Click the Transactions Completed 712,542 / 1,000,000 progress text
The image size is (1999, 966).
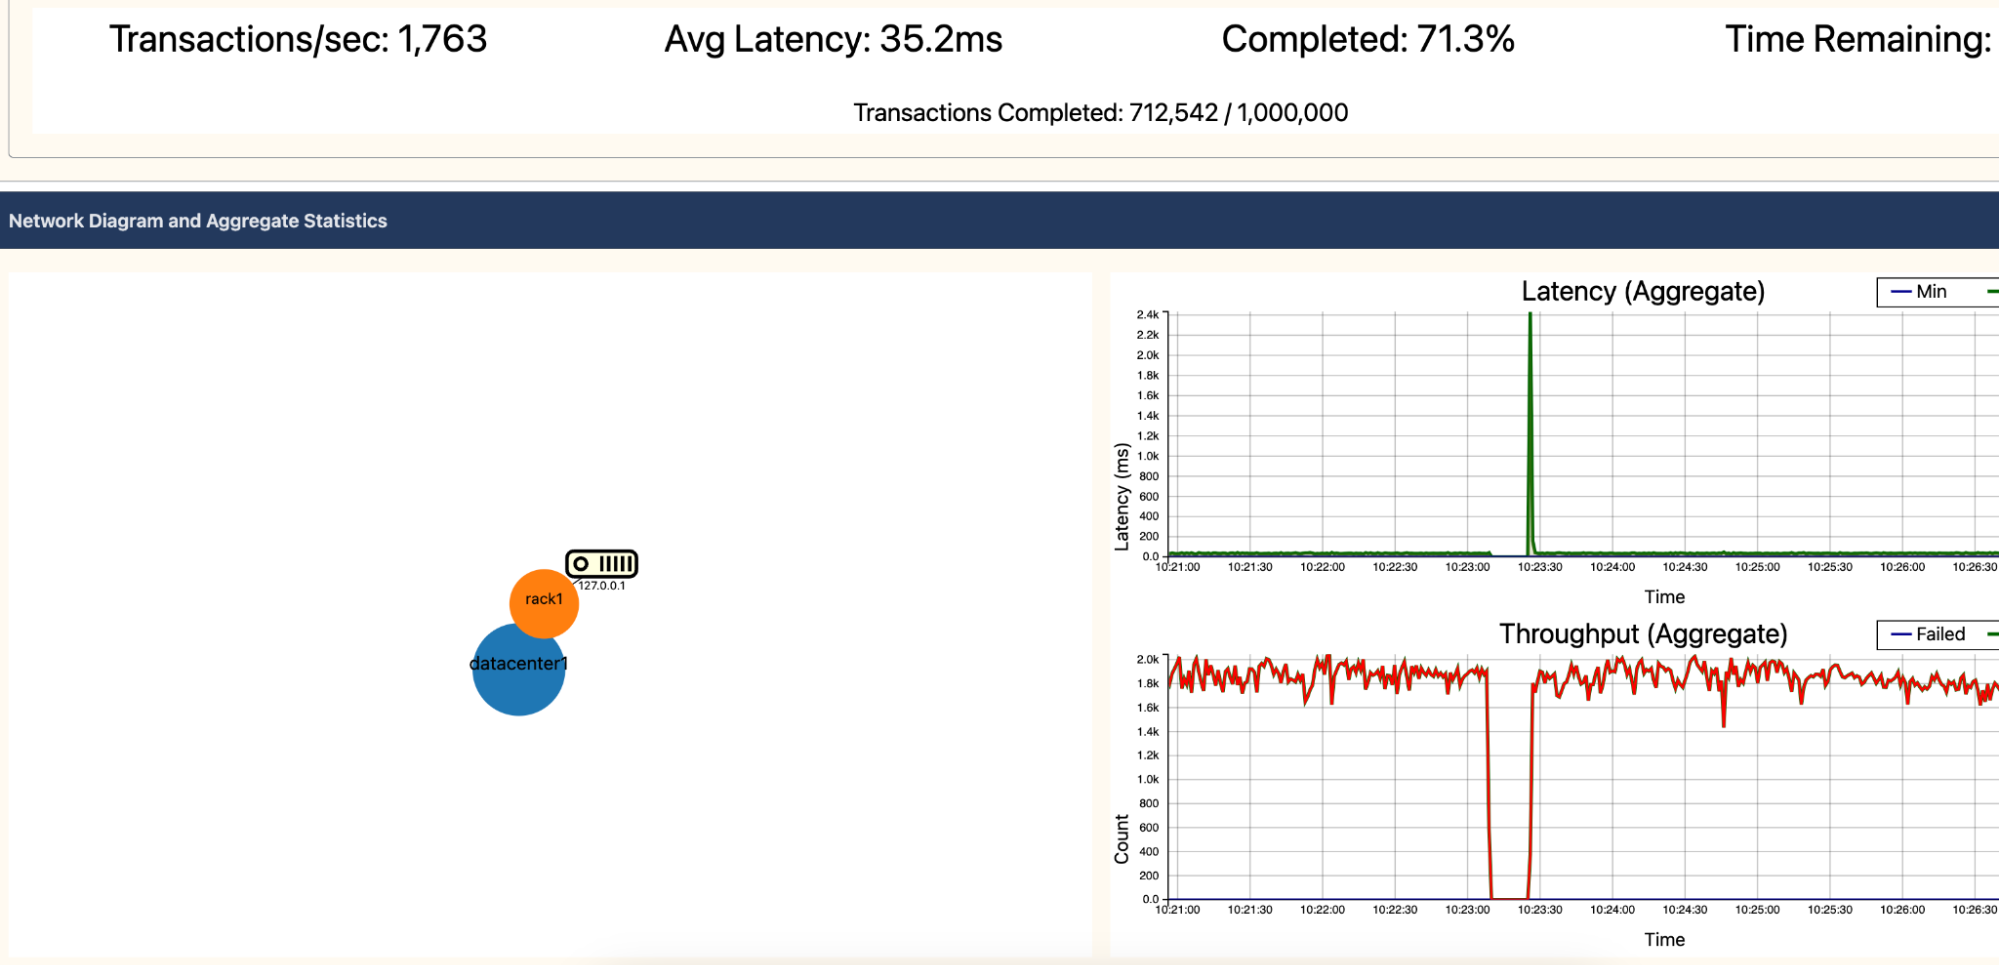pyautogui.click(x=1100, y=113)
